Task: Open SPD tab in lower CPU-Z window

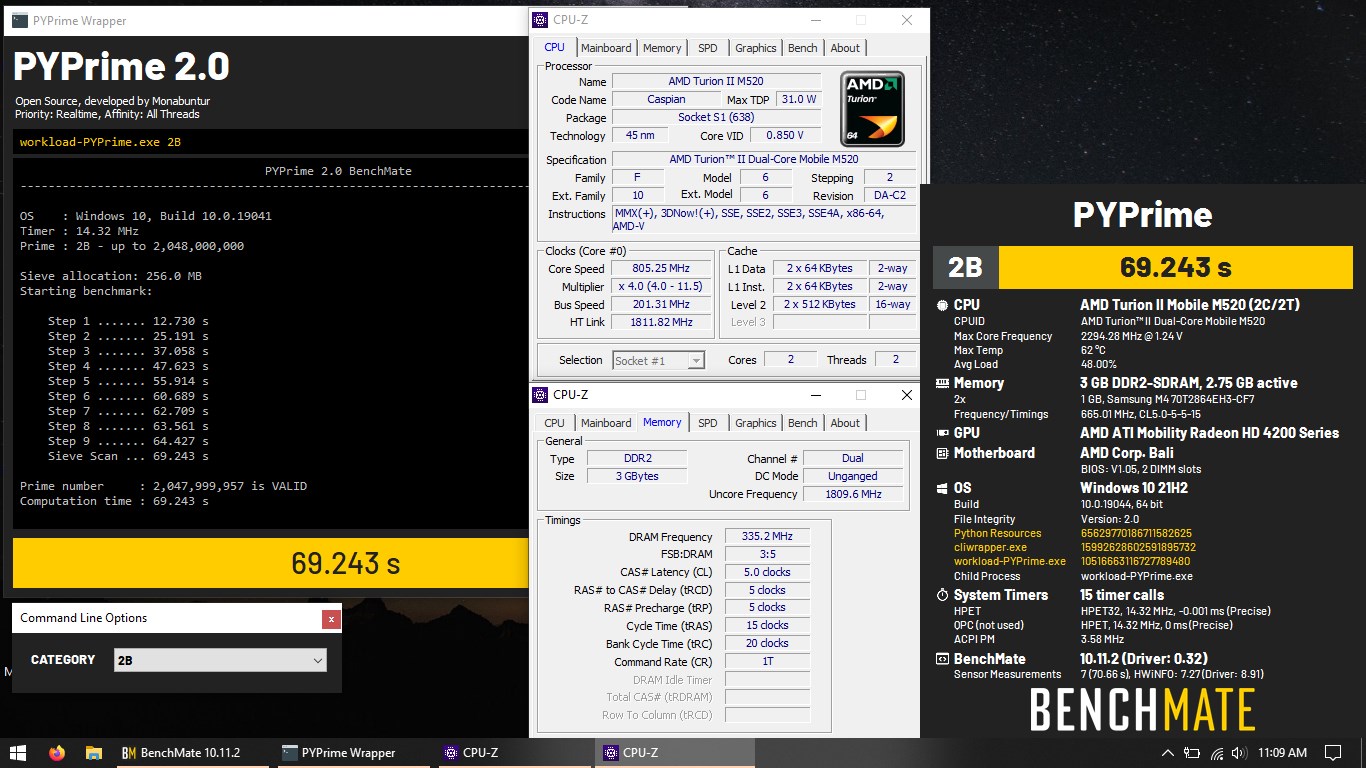Action: click(x=708, y=423)
